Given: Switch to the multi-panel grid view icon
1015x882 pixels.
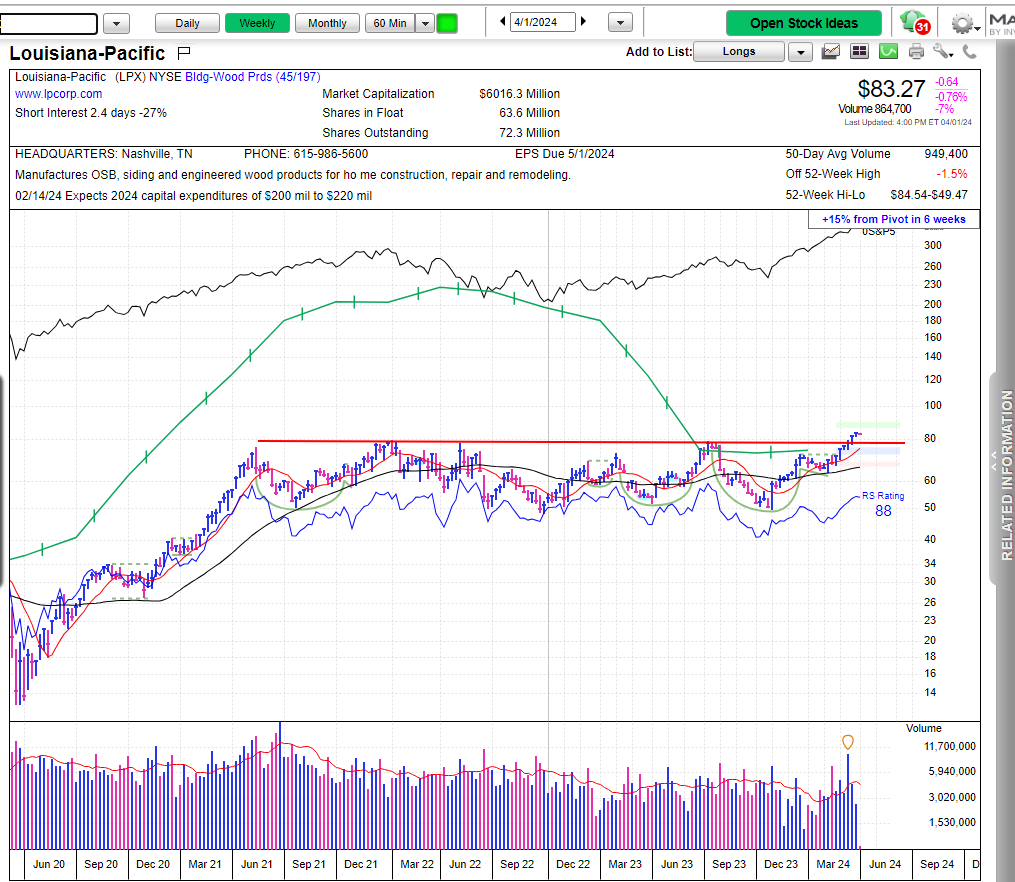Looking at the screenshot, I should 859,52.
